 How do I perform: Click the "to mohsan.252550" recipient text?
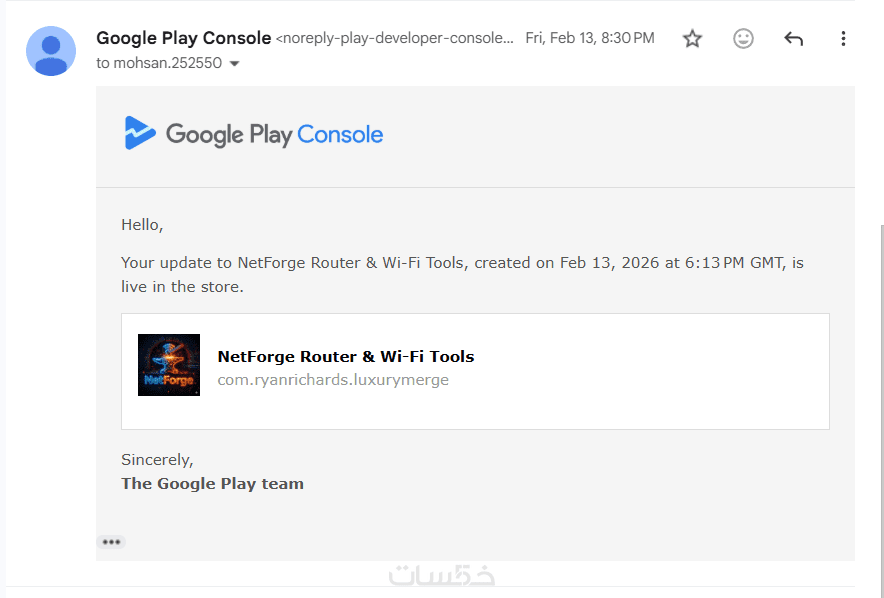coord(159,63)
